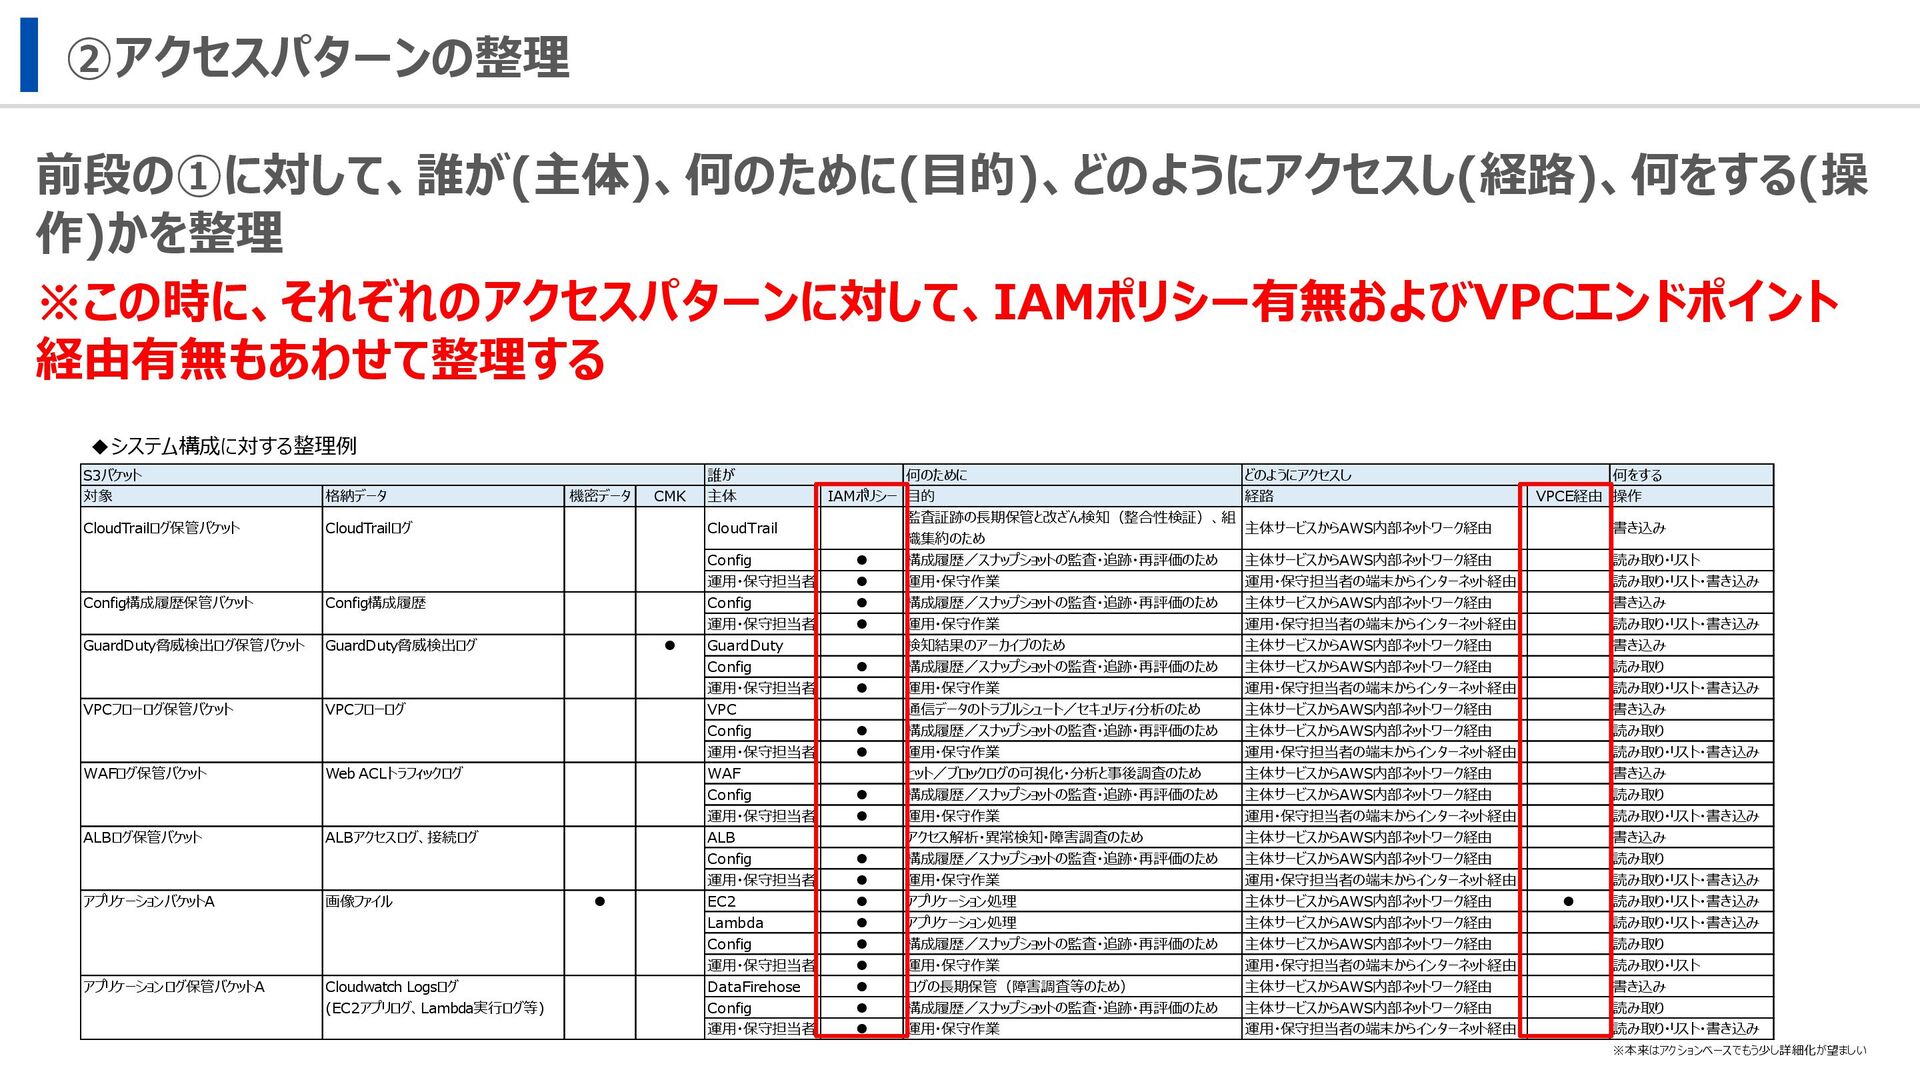The width and height of the screenshot is (1920, 1080).
Task: Click the 何のために group header
Action: tap(1072, 475)
